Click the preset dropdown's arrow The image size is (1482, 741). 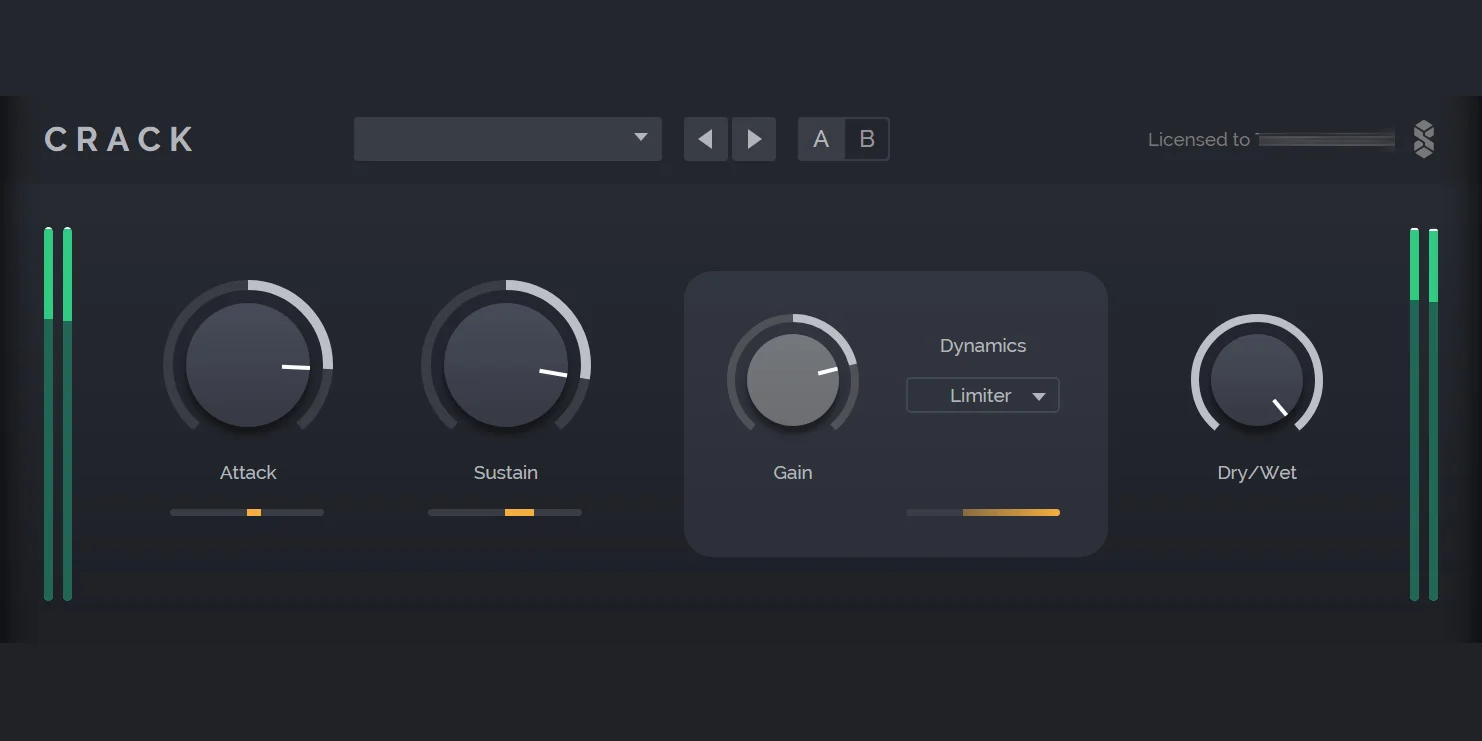point(641,138)
